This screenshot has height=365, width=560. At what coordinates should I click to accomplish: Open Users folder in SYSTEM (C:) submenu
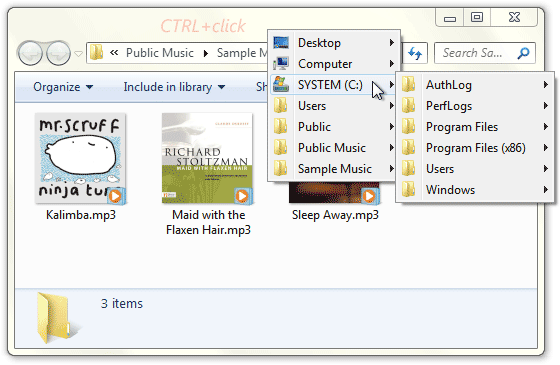click(475, 169)
